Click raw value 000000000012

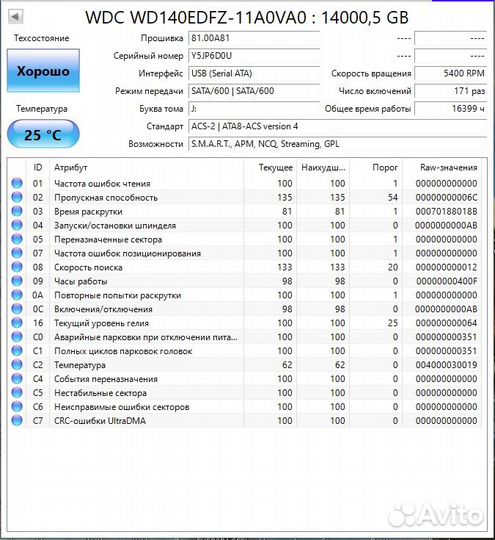point(446,267)
